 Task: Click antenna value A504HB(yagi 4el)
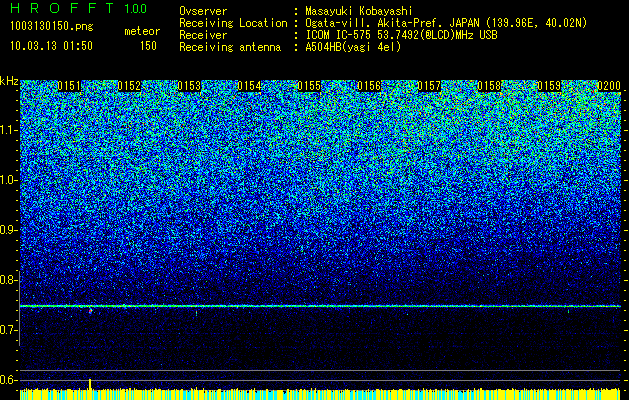(x=353, y=47)
